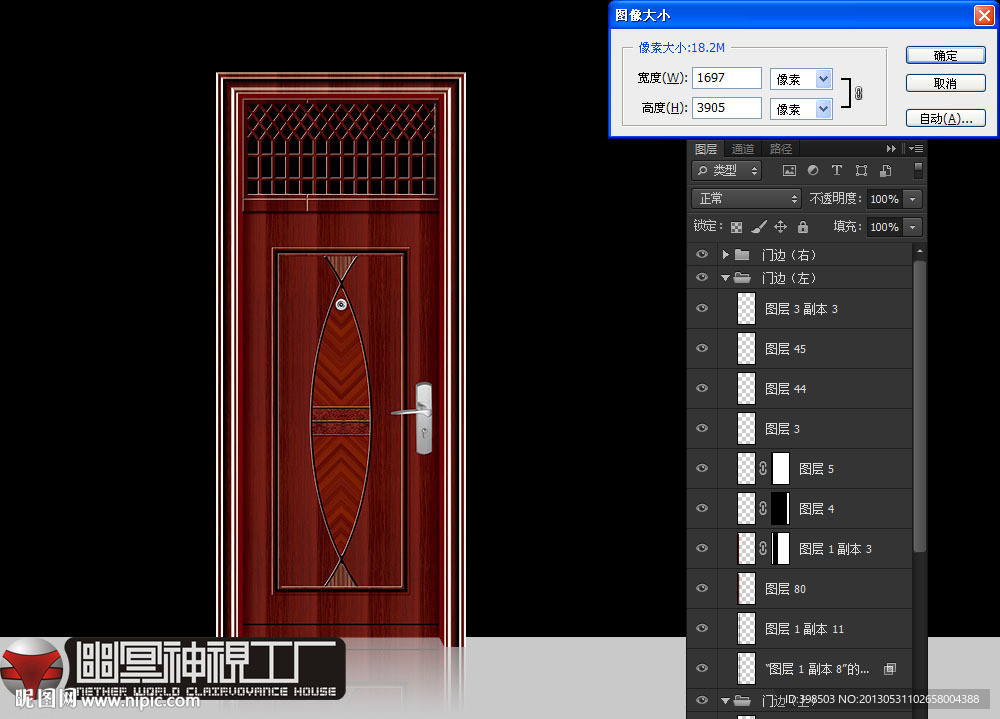Toggle visibility of 图层 3 副本 3
The width and height of the screenshot is (1000, 719).
(x=702, y=308)
